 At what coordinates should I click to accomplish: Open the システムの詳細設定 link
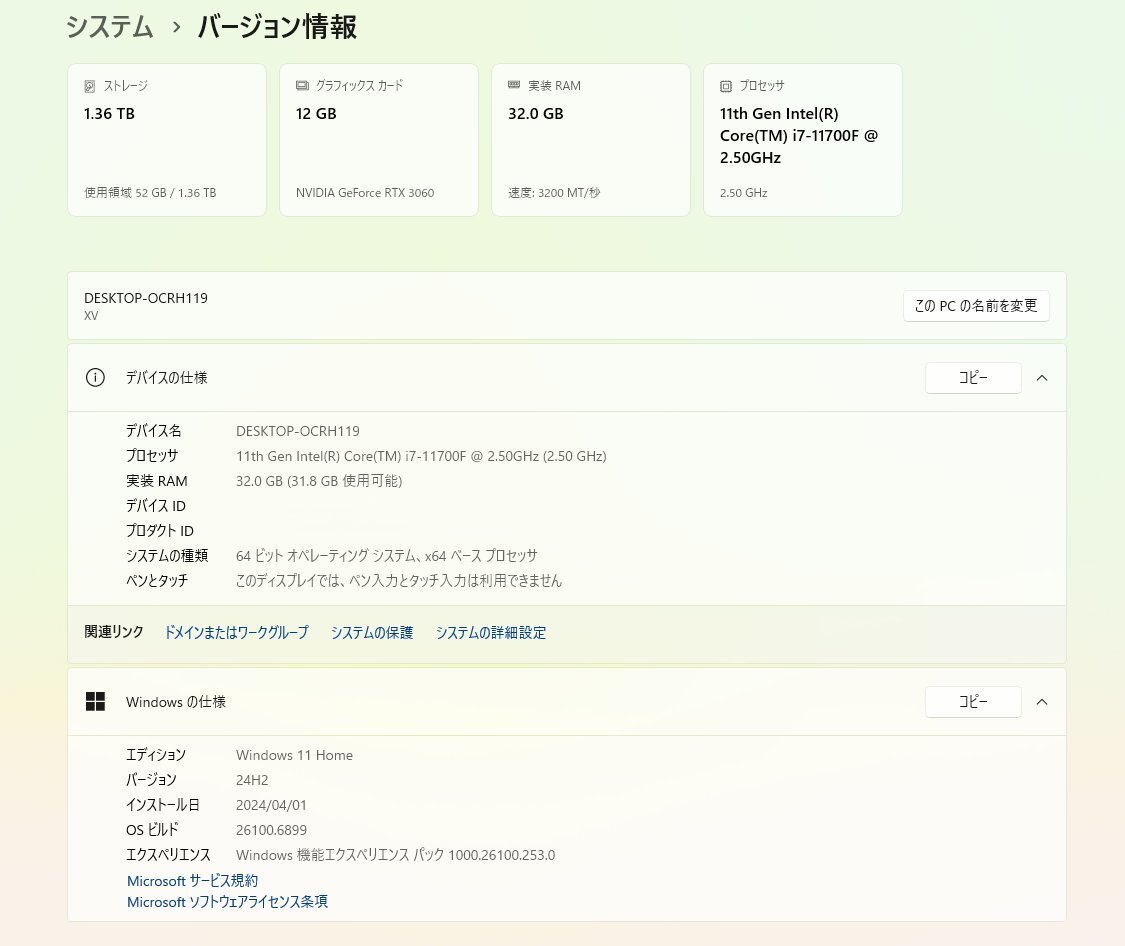(491, 633)
